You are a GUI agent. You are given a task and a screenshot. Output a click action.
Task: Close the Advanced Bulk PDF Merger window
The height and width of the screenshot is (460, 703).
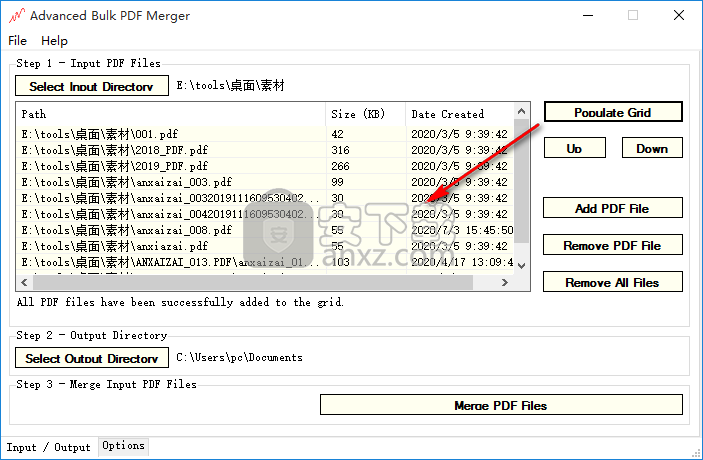pos(679,16)
